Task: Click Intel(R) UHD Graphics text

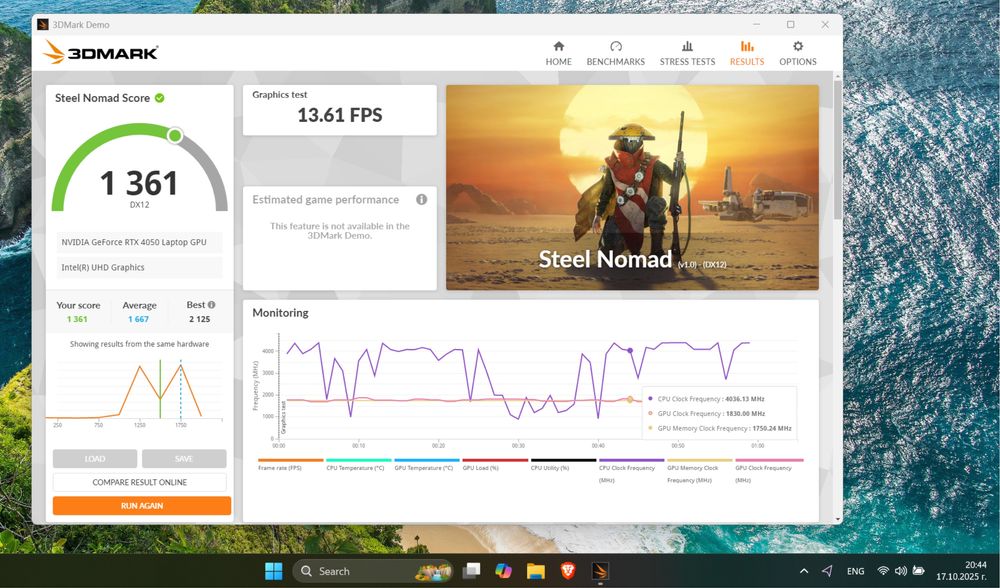Action: point(103,267)
